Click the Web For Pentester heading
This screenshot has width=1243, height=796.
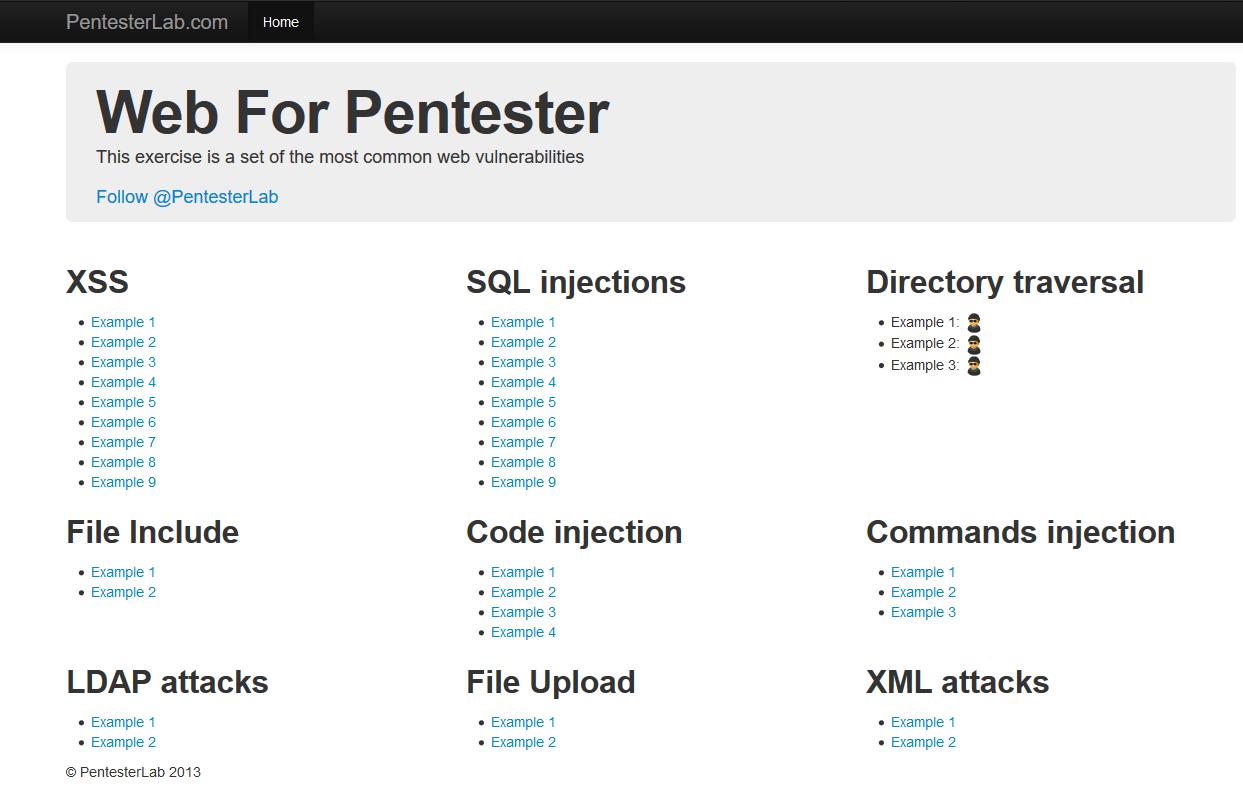click(x=352, y=112)
